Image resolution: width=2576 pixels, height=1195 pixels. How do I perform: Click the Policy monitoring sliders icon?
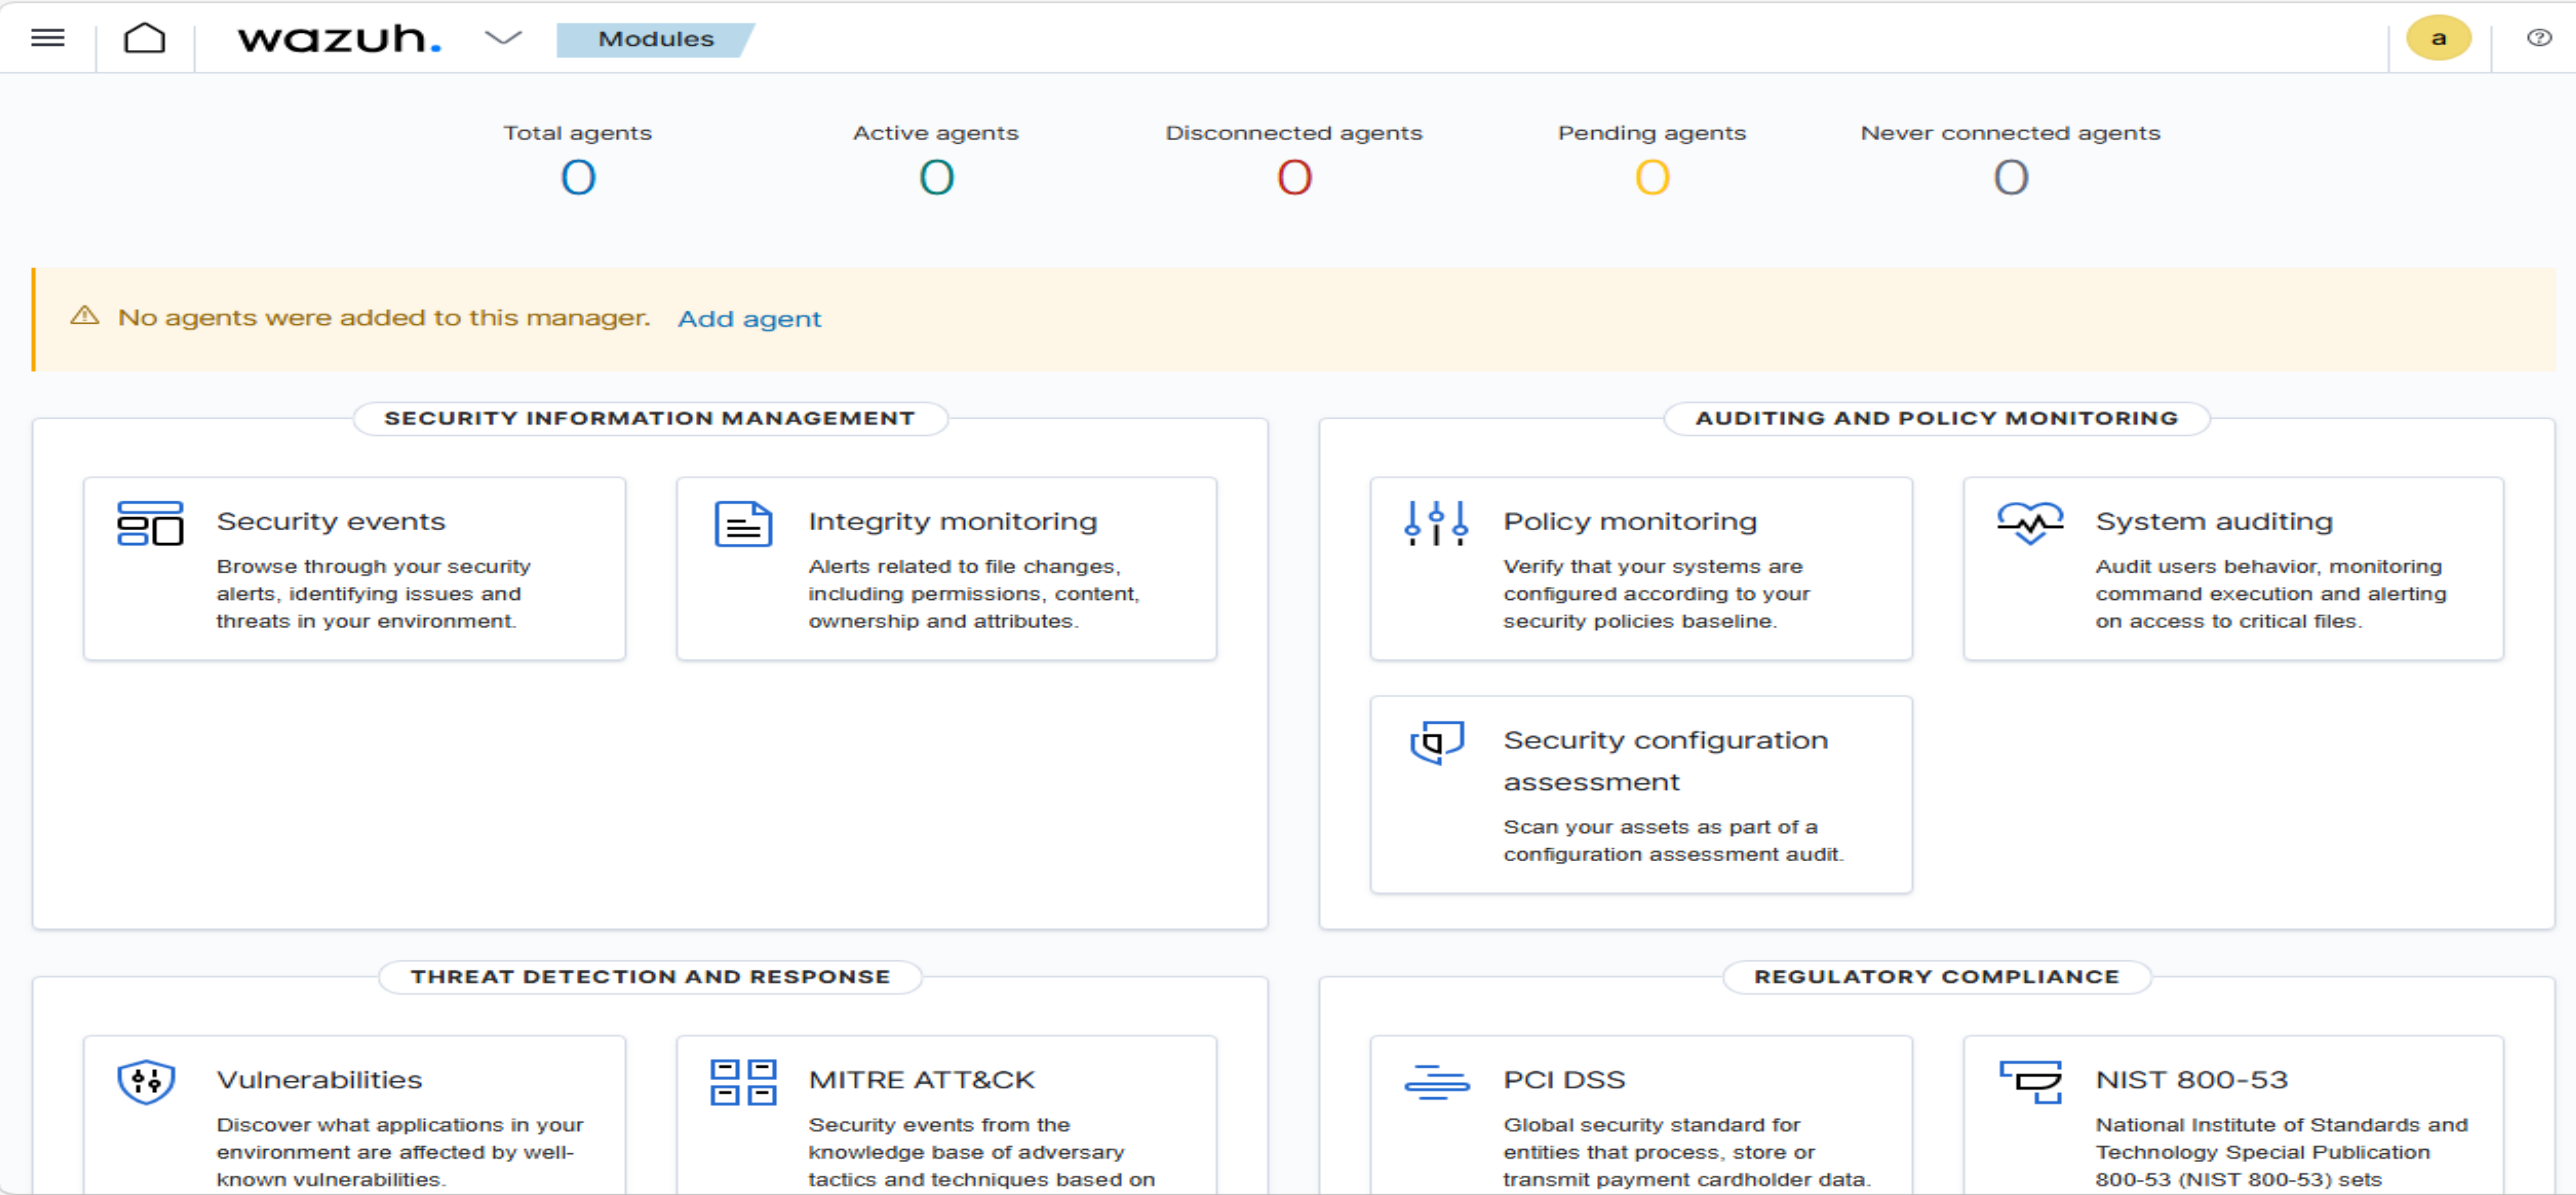(1436, 523)
